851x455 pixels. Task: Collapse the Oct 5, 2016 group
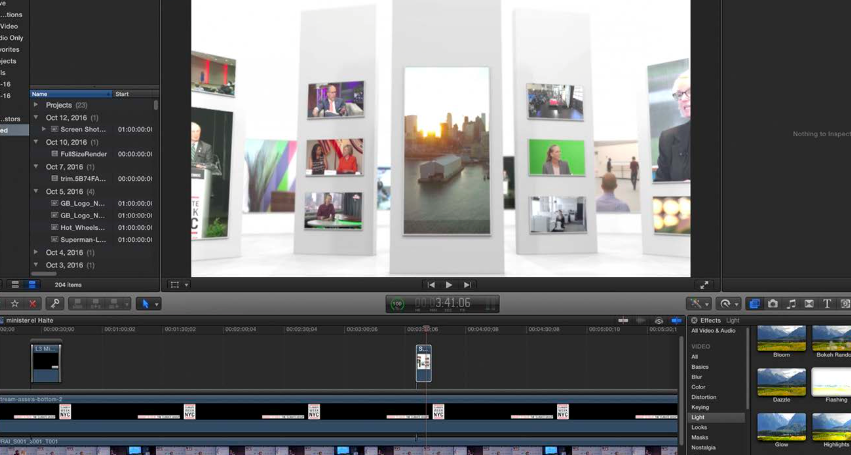click(37, 191)
